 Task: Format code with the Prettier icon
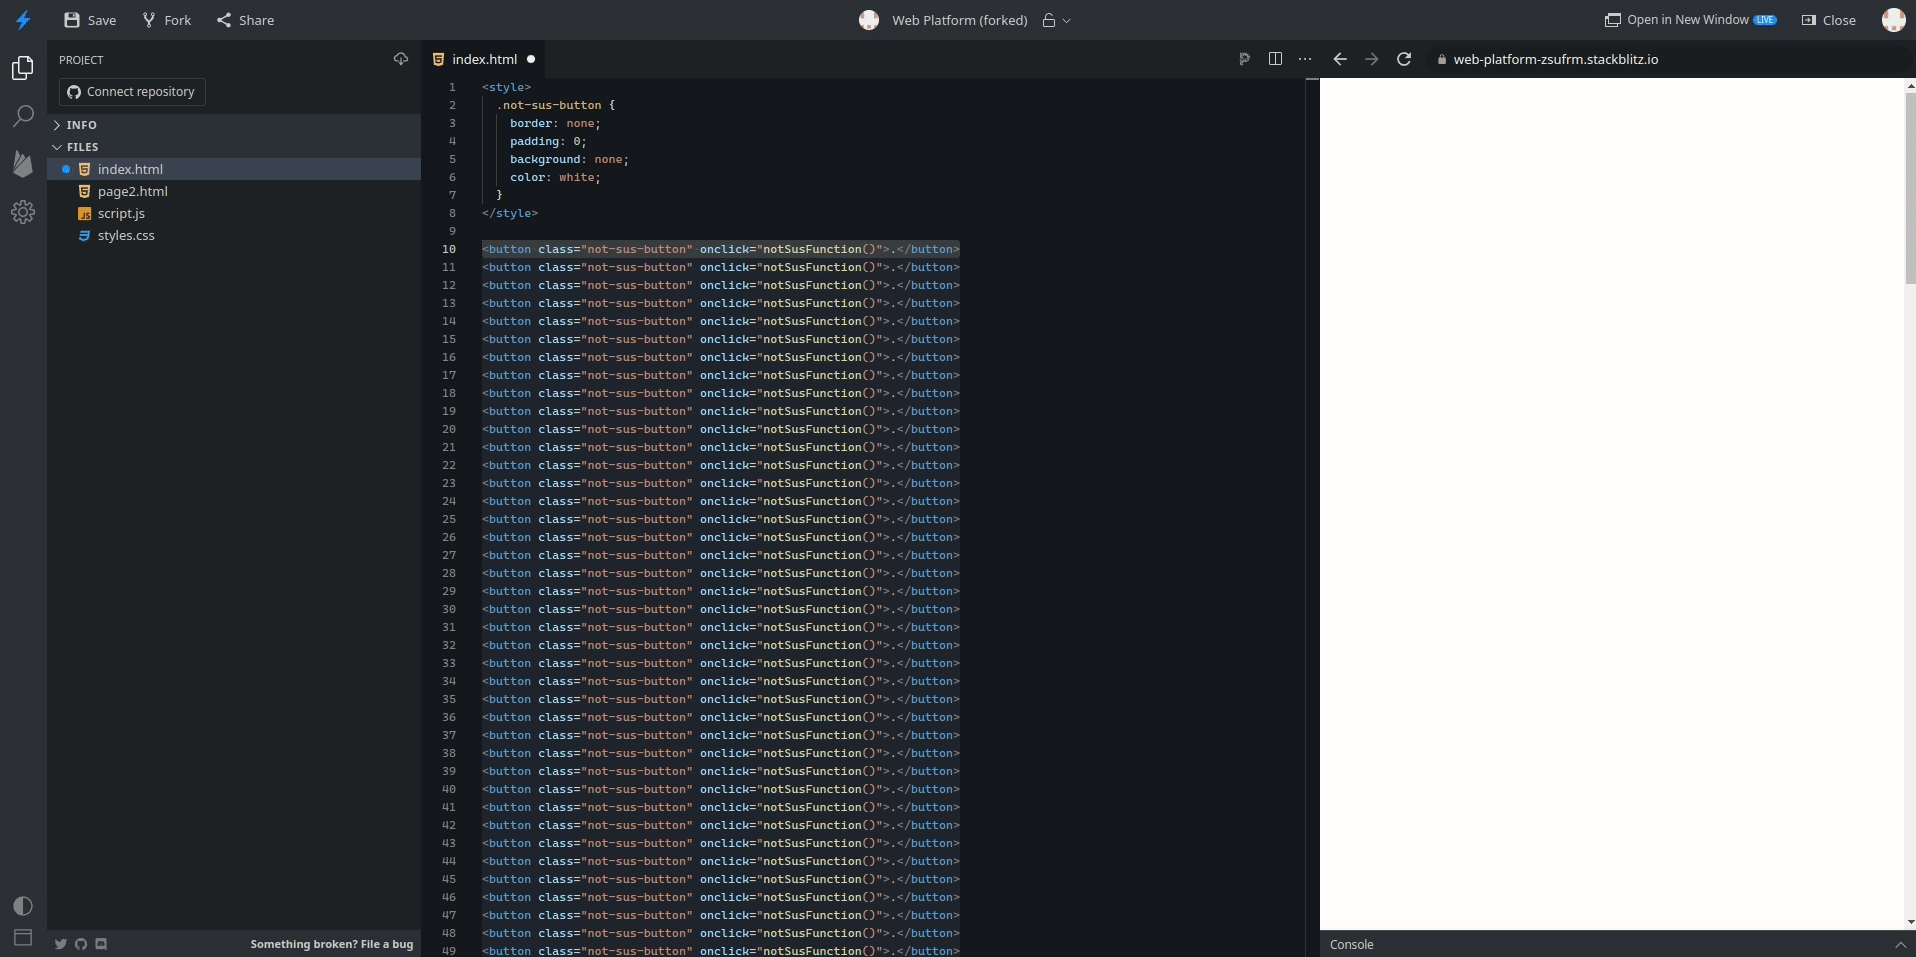click(x=1244, y=59)
